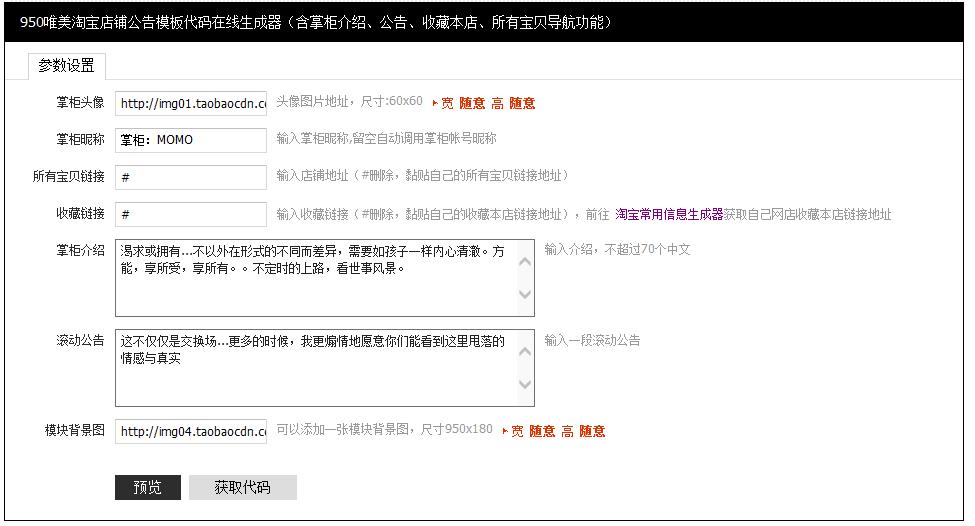Click inside the 滚动公告 text area
The image size is (975, 526).
tap(315, 368)
